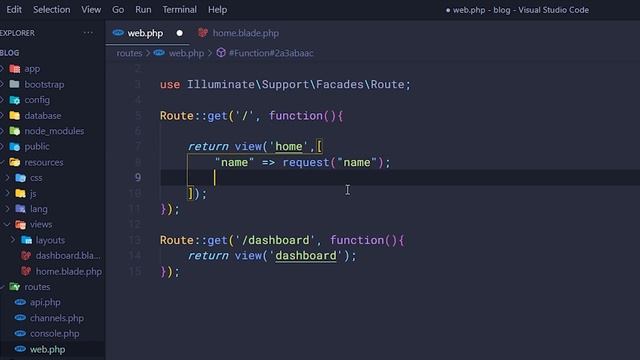Click 'dashboard' view name in code

306,256
